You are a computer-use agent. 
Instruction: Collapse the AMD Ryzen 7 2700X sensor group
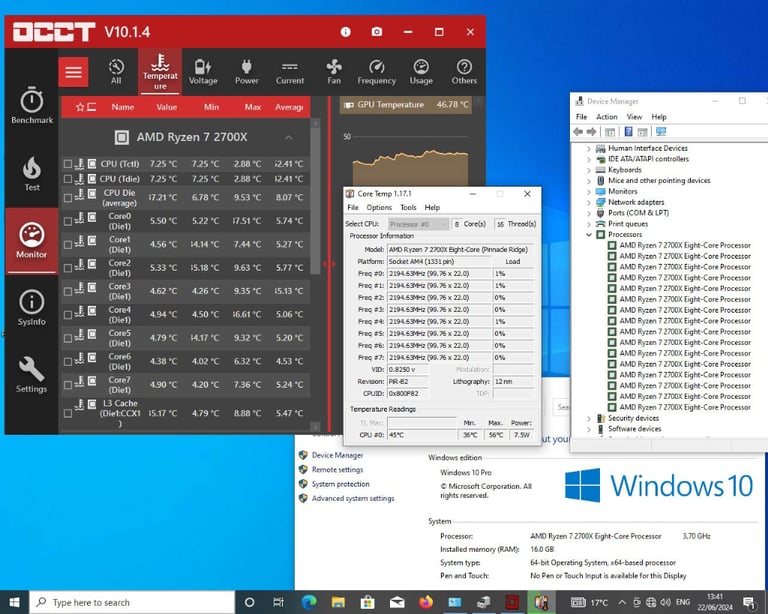pyautogui.click(x=288, y=138)
